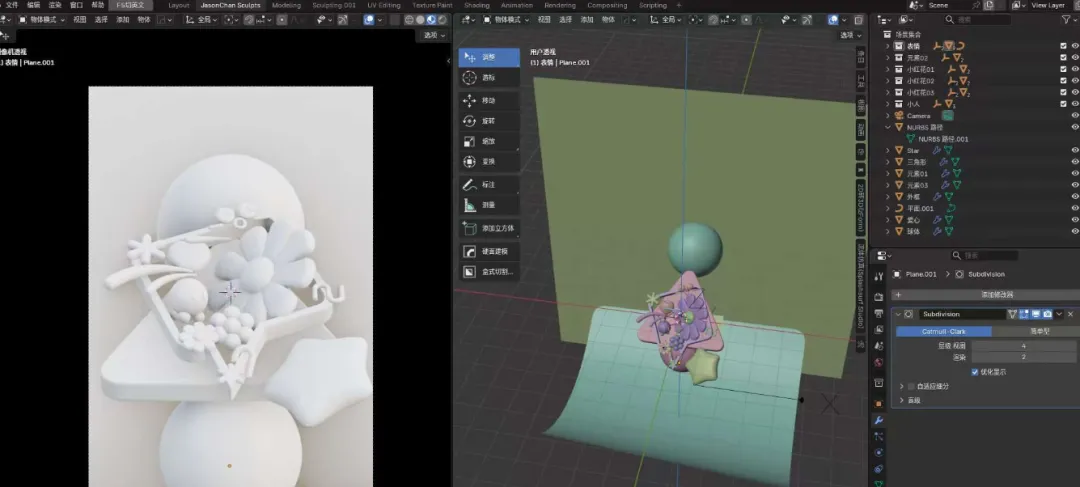Toggle exclude checkbox for 表情 collection
1080x487 pixels.
coord(1063,46)
